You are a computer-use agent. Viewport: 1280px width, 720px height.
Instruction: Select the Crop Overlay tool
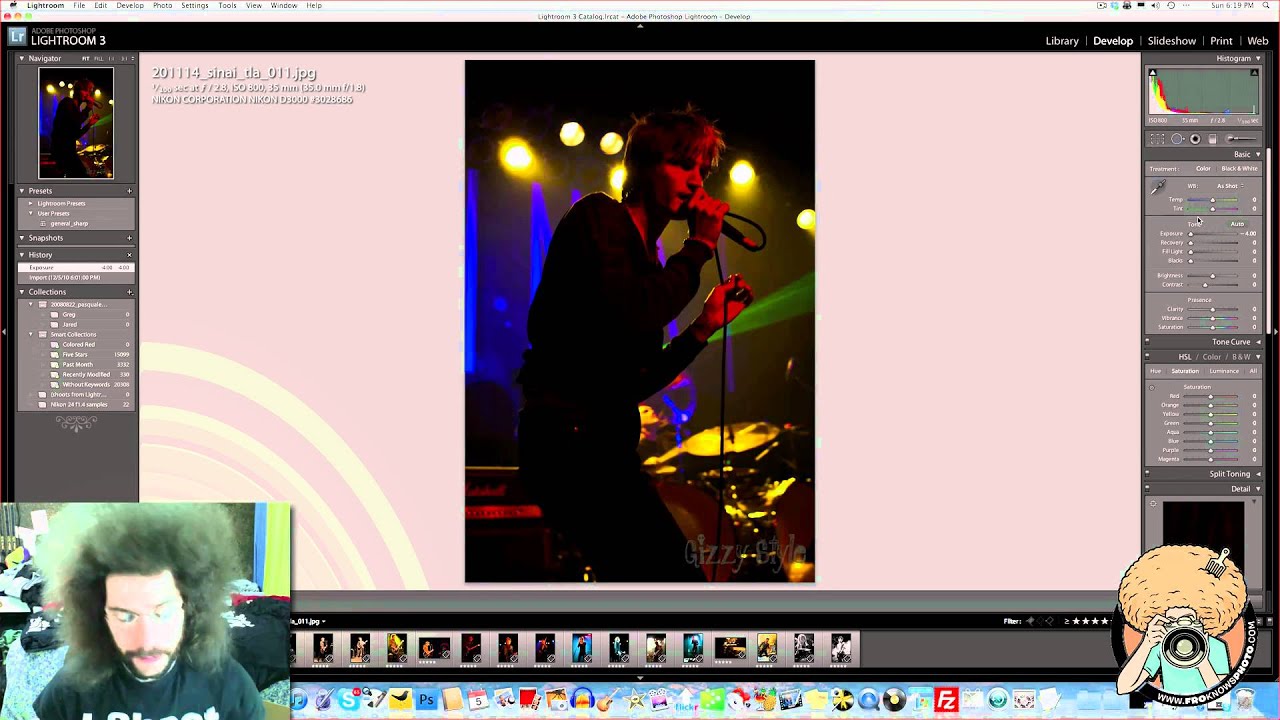point(1157,139)
